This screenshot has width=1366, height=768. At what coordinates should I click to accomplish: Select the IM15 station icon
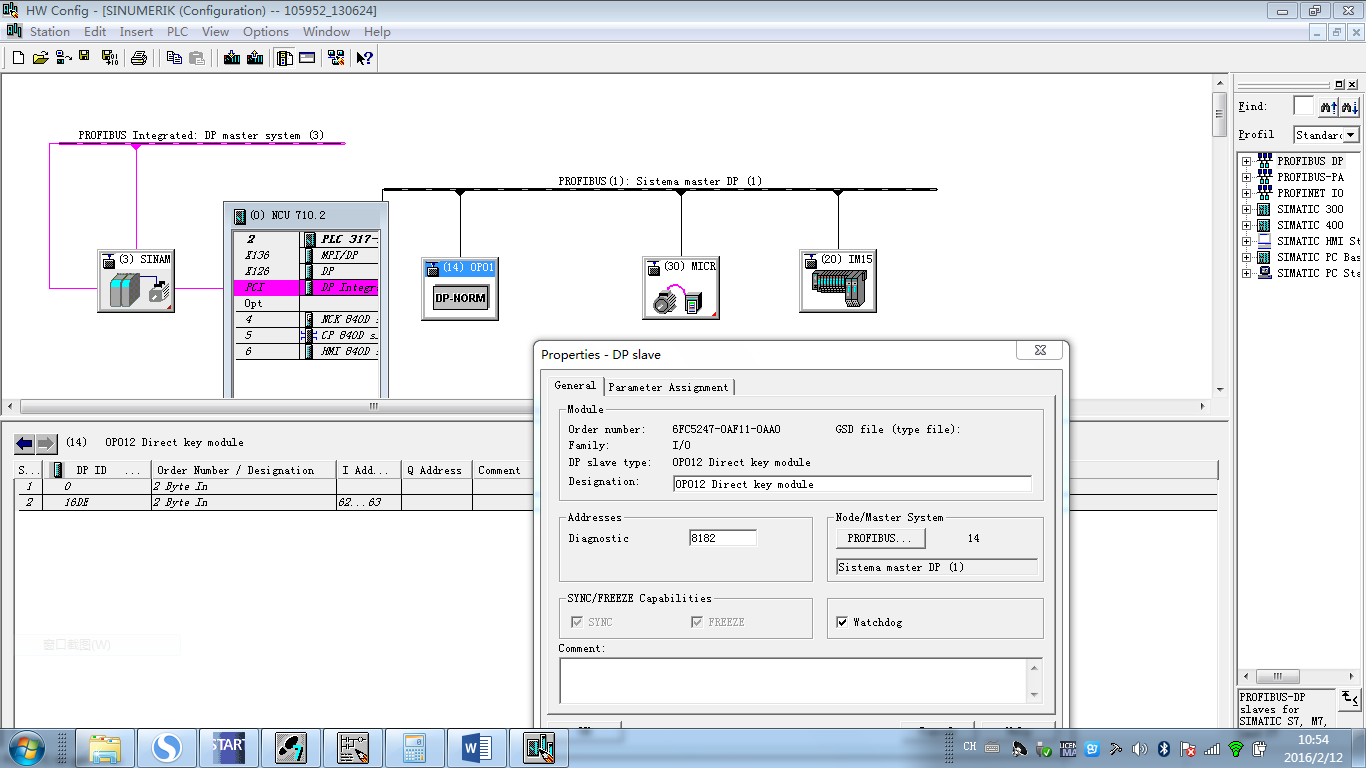838,281
